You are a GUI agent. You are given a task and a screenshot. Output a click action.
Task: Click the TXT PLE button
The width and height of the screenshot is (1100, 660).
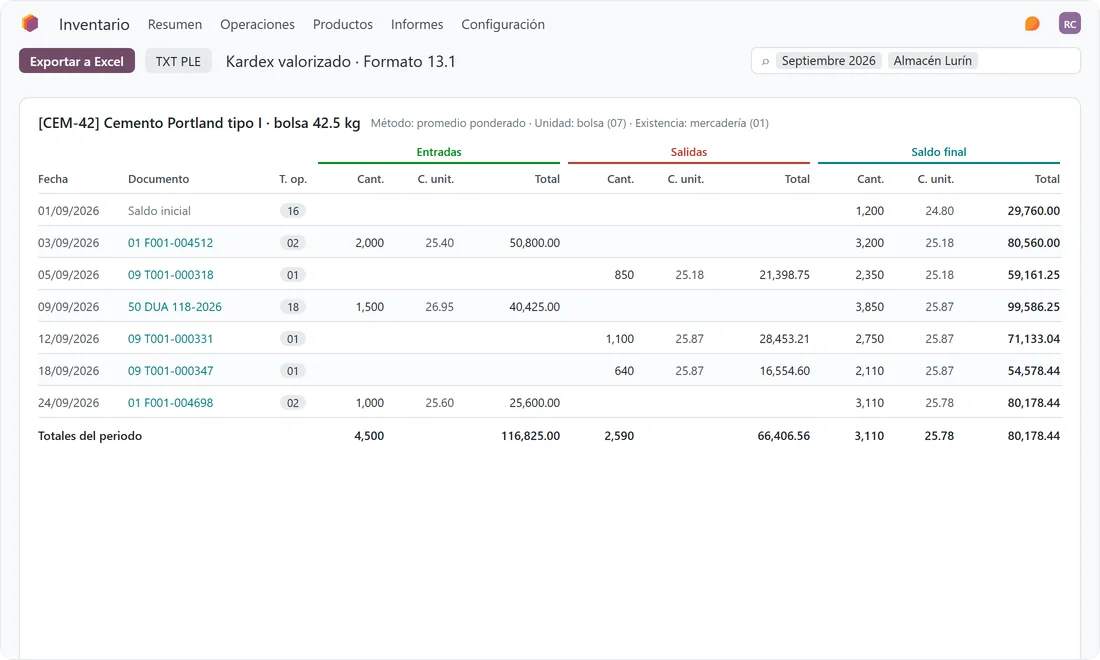[178, 61]
